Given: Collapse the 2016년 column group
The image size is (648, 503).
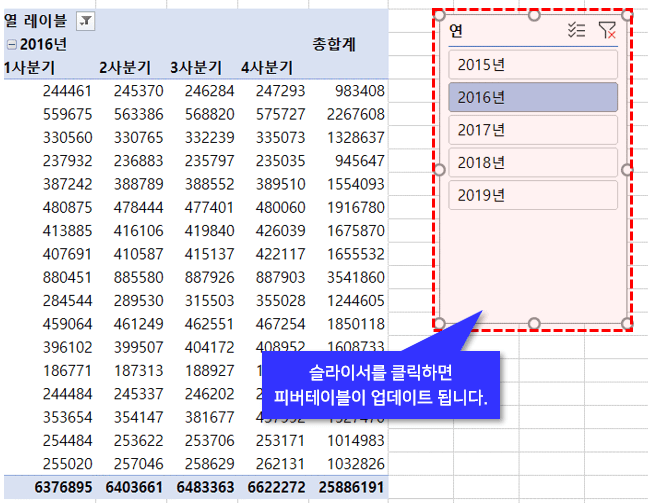Looking at the screenshot, I should tap(12, 44).
